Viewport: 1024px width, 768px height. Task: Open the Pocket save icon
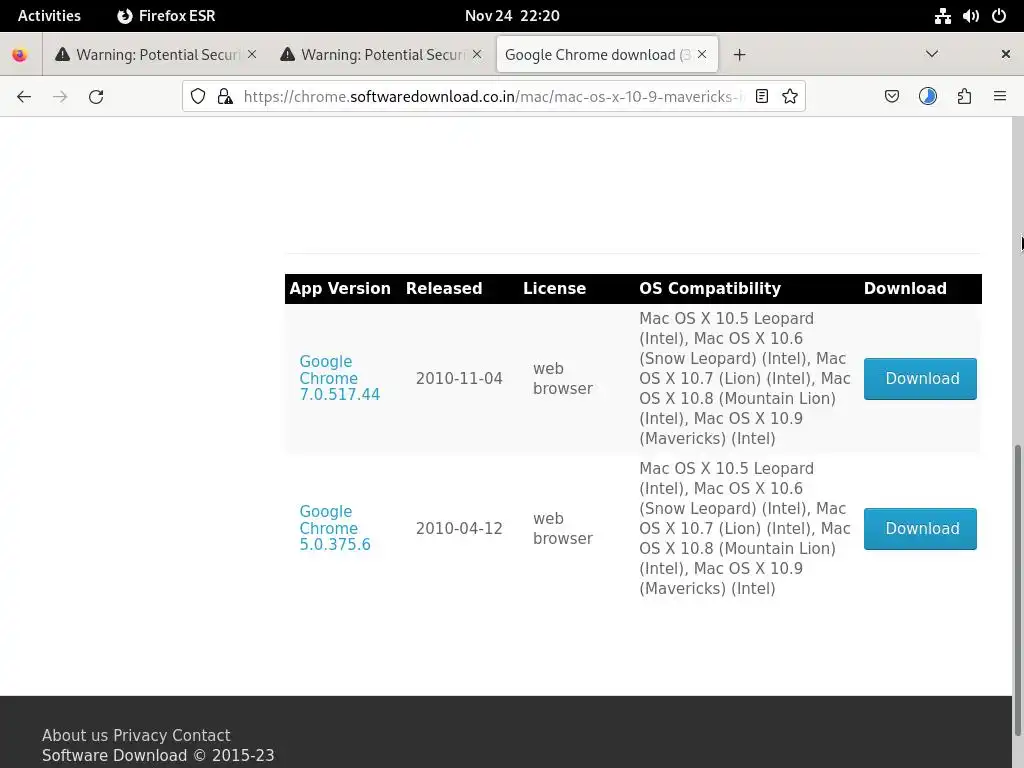891,97
